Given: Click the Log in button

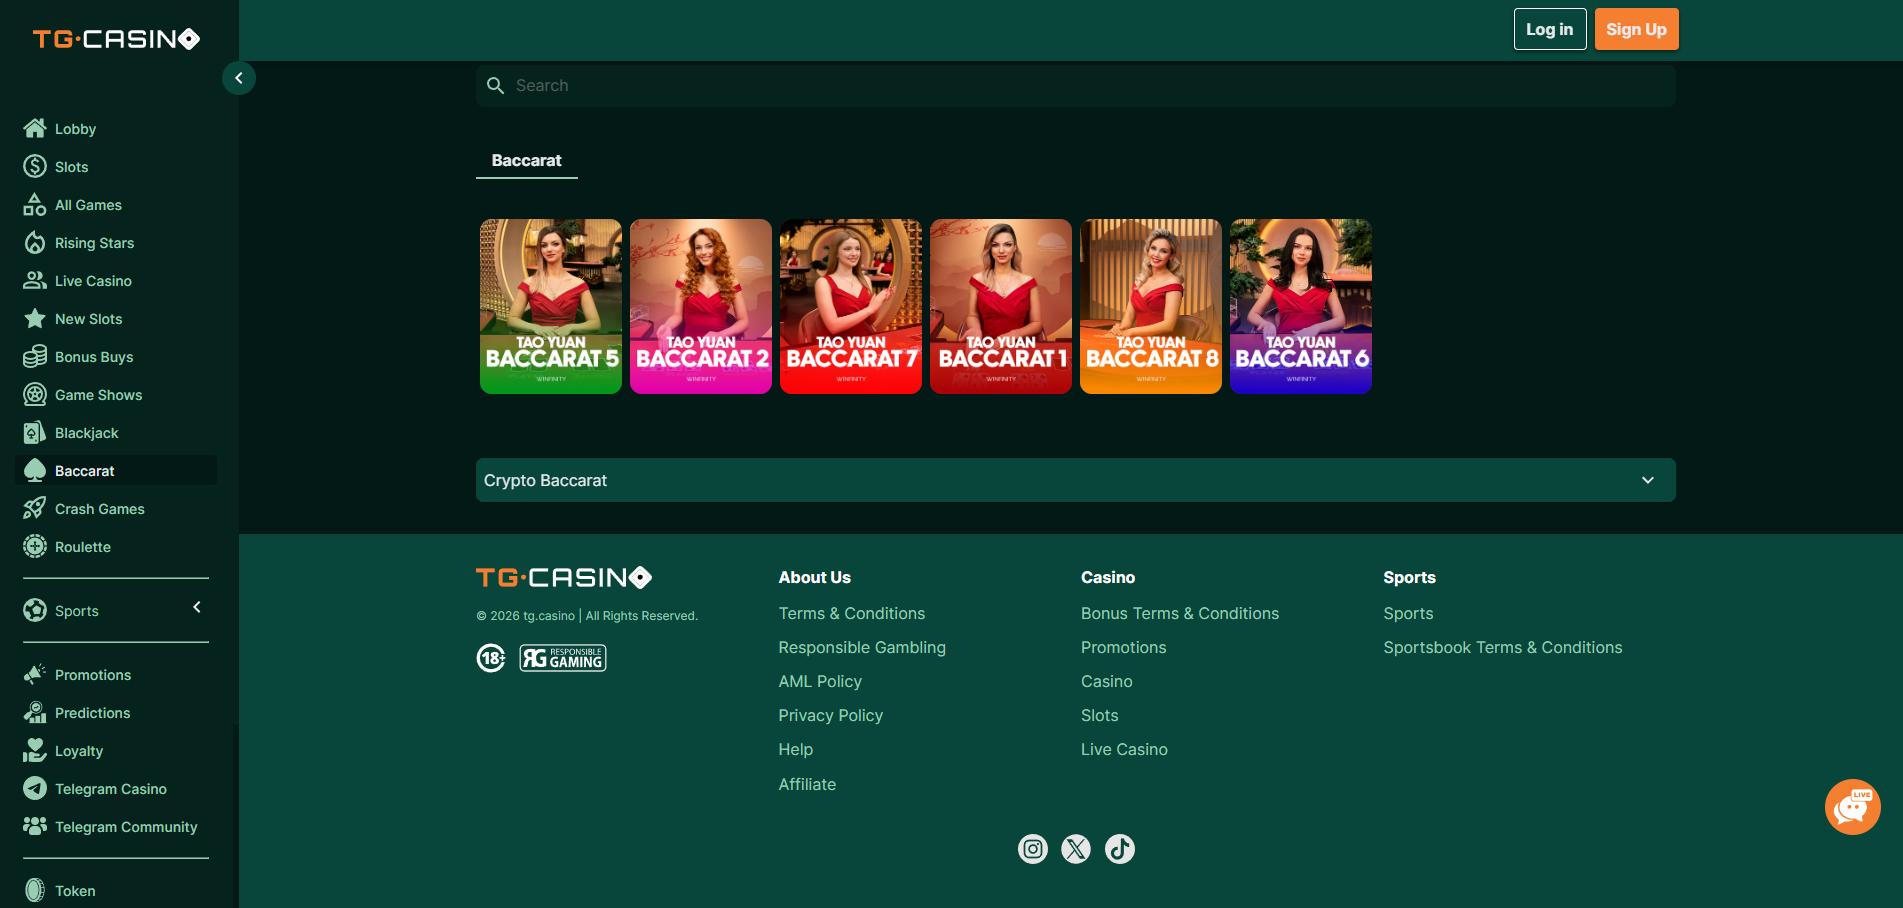Looking at the screenshot, I should pos(1550,29).
